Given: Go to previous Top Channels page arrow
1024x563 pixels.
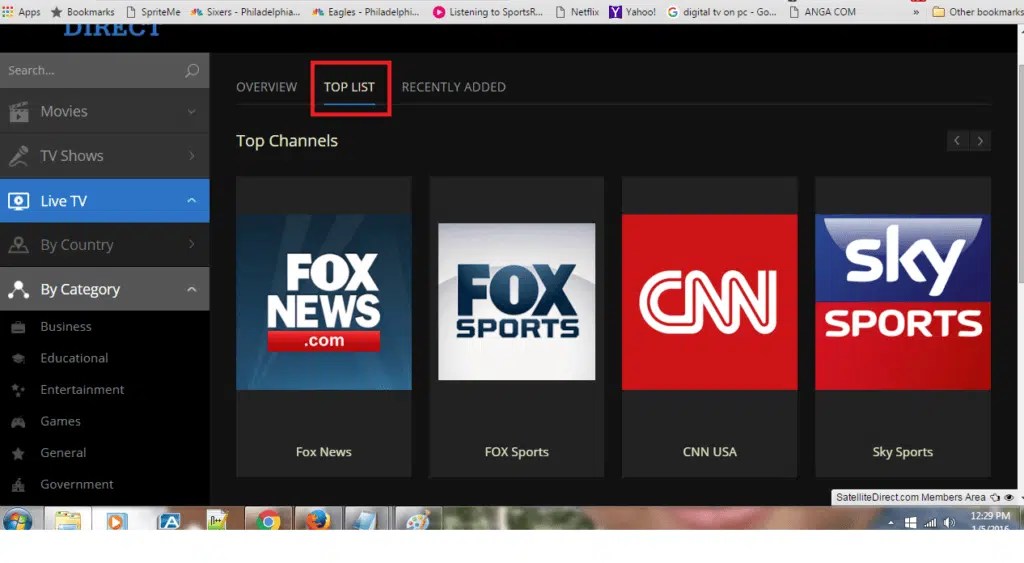Looking at the screenshot, I should (957, 140).
